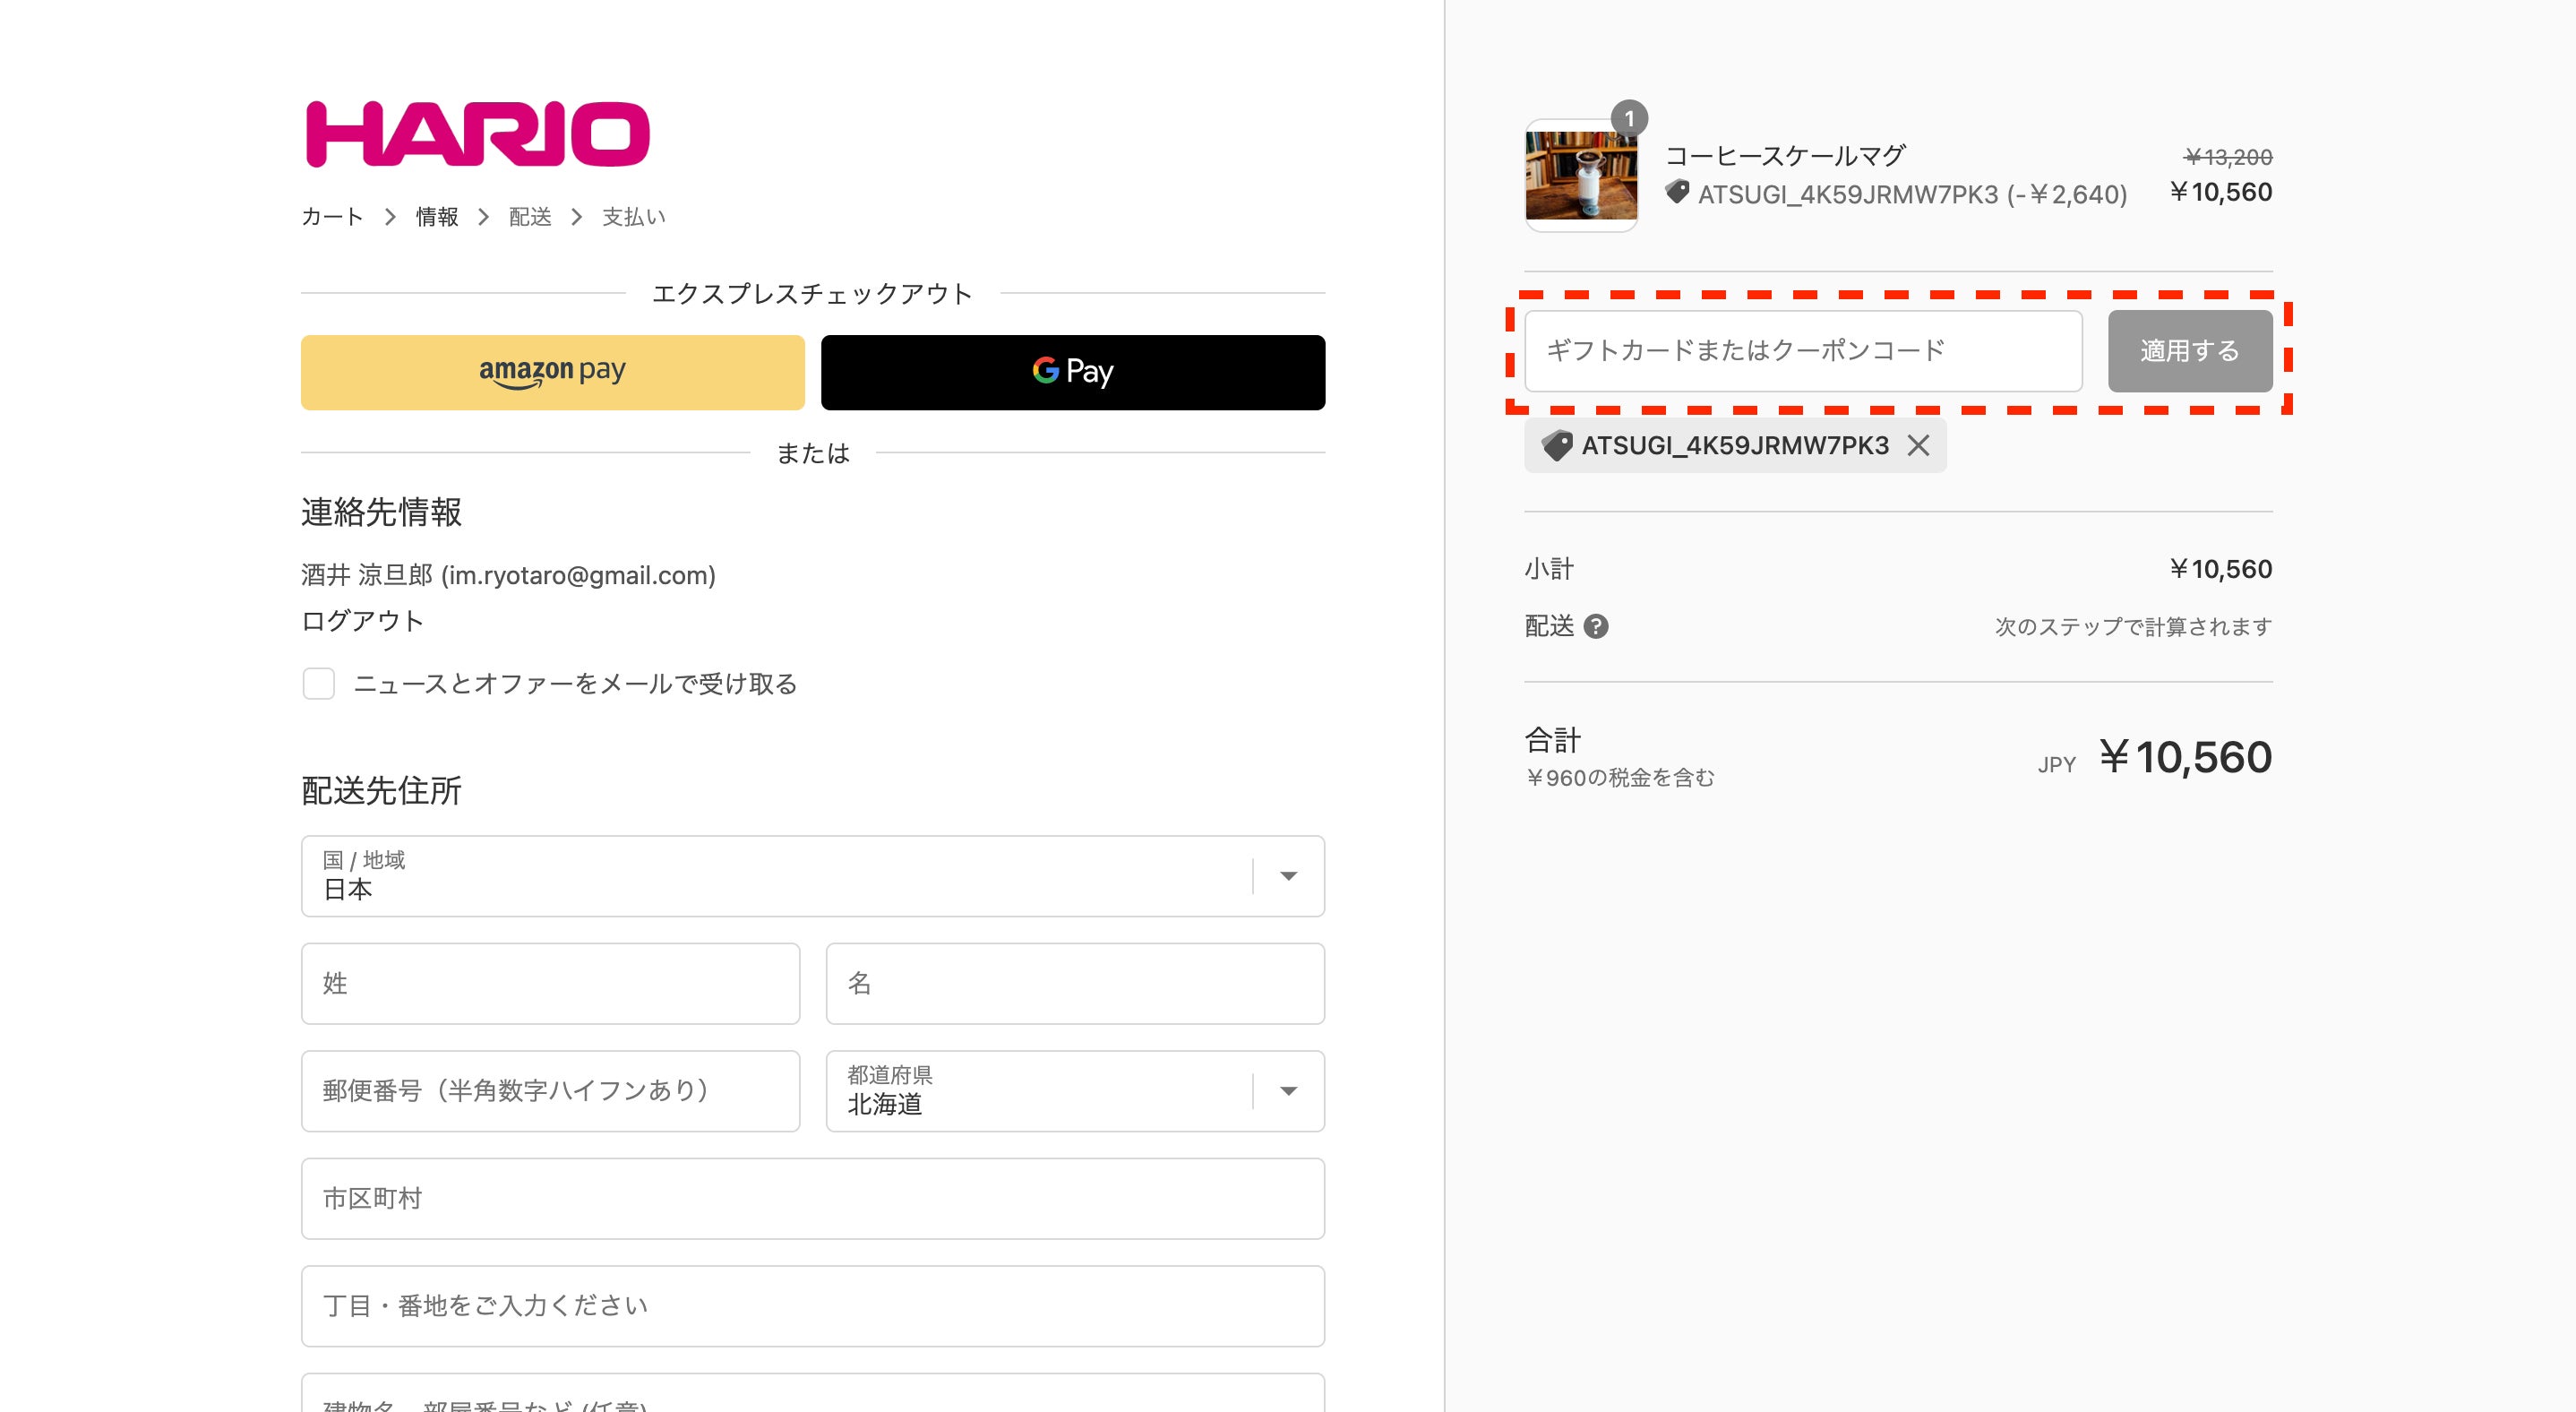Click the coffee scale mug product thumbnail
2576x1412 pixels.
click(1580, 176)
